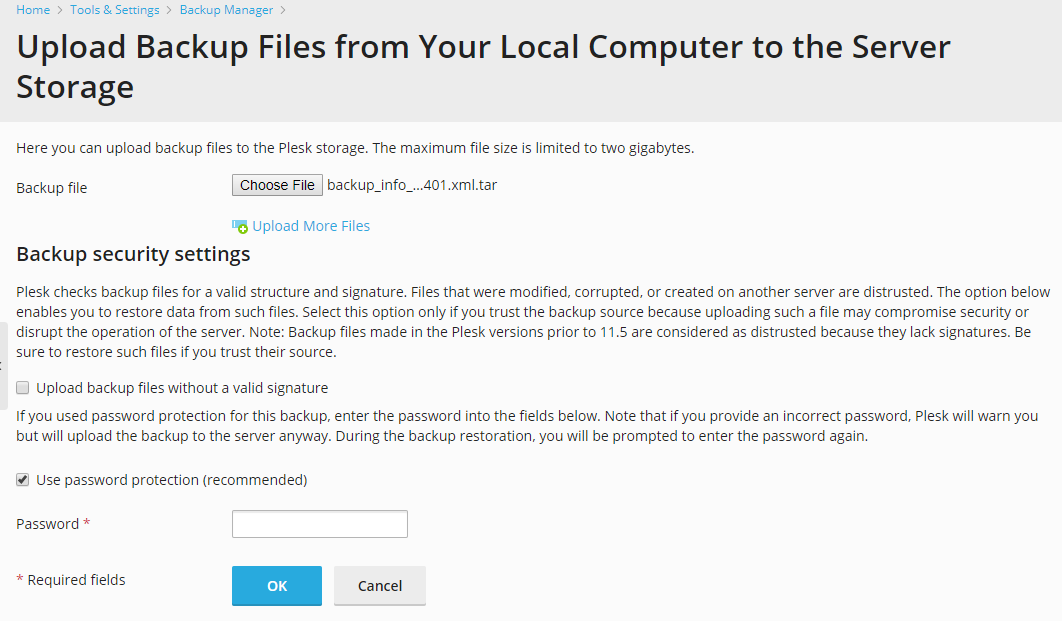Focus the Password input field
The height and width of the screenshot is (621, 1062).
pyautogui.click(x=319, y=524)
